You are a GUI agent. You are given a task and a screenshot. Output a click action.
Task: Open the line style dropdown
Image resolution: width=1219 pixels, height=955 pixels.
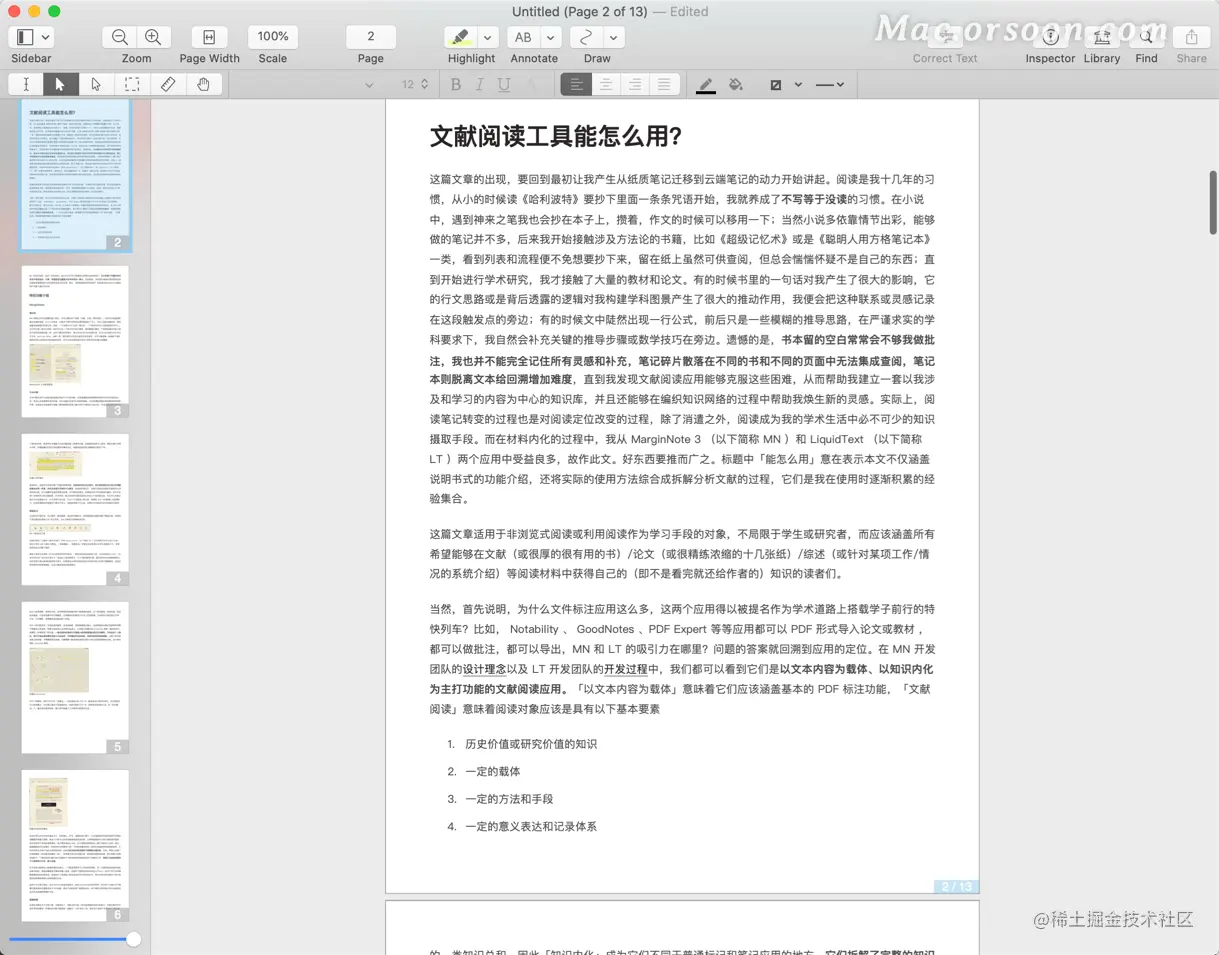coord(830,85)
